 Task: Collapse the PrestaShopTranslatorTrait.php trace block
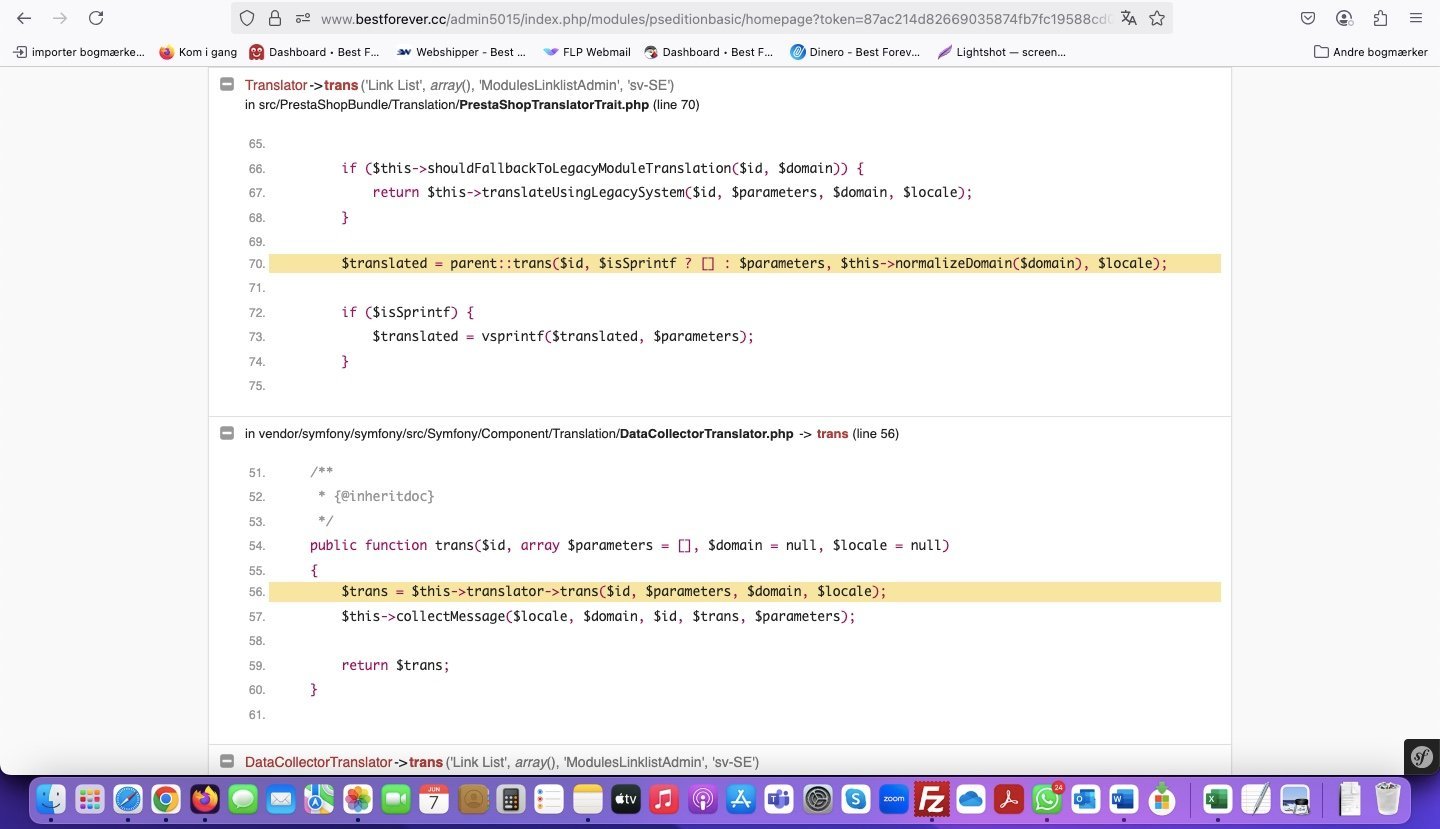coord(227,85)
